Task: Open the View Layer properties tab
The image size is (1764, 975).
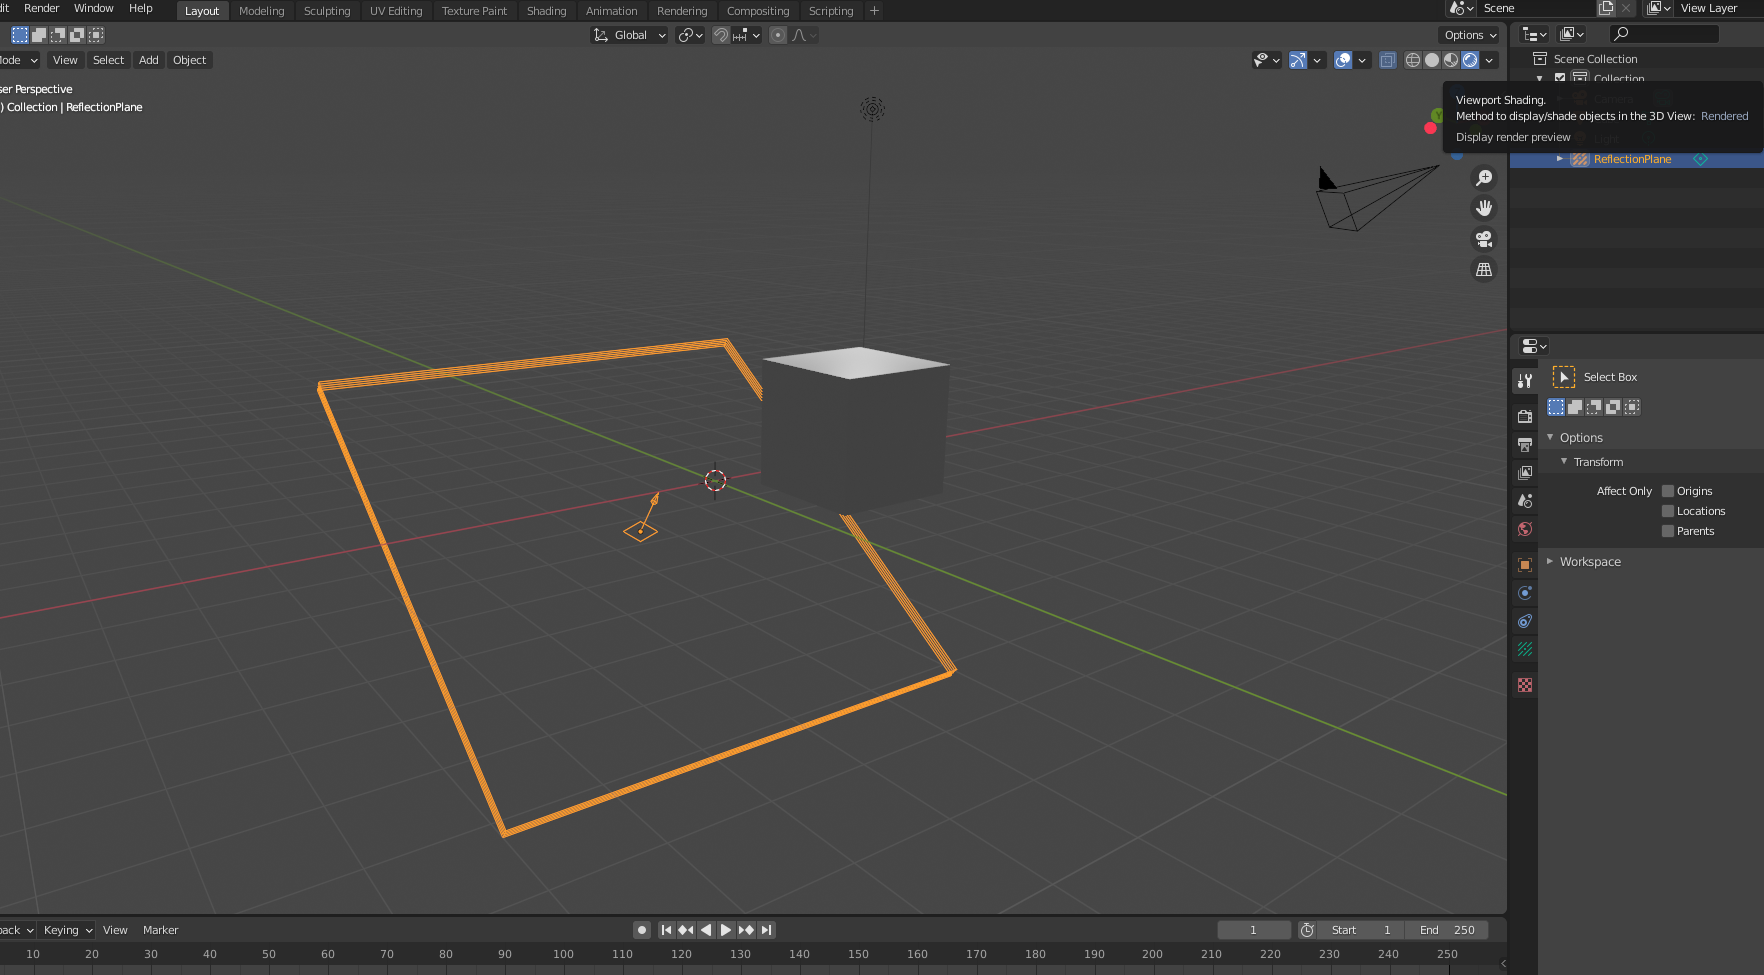Action: click(1525, 472)
